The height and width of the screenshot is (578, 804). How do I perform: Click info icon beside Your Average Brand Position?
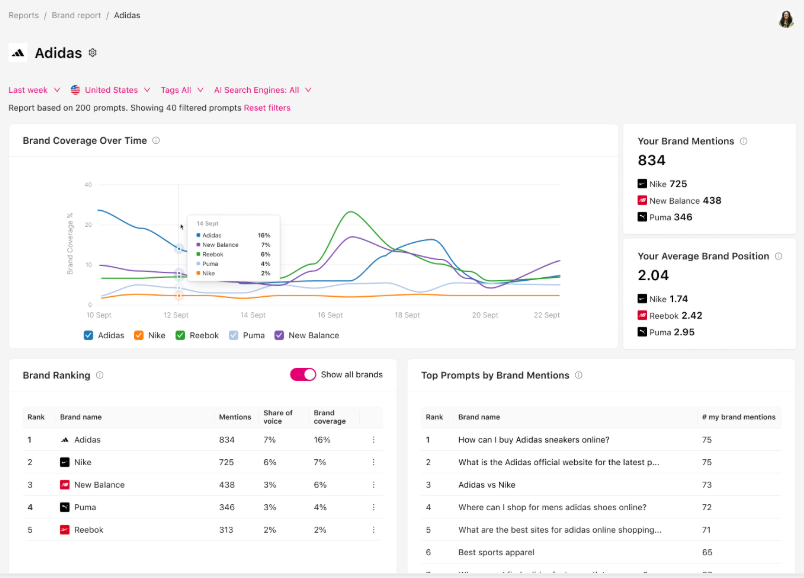click(x=779, y=256)
